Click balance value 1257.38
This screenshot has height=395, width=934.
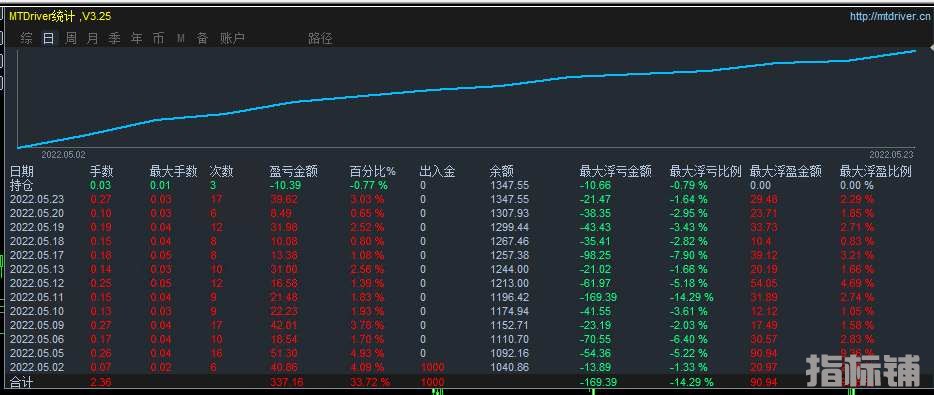(x=509, y=256)
